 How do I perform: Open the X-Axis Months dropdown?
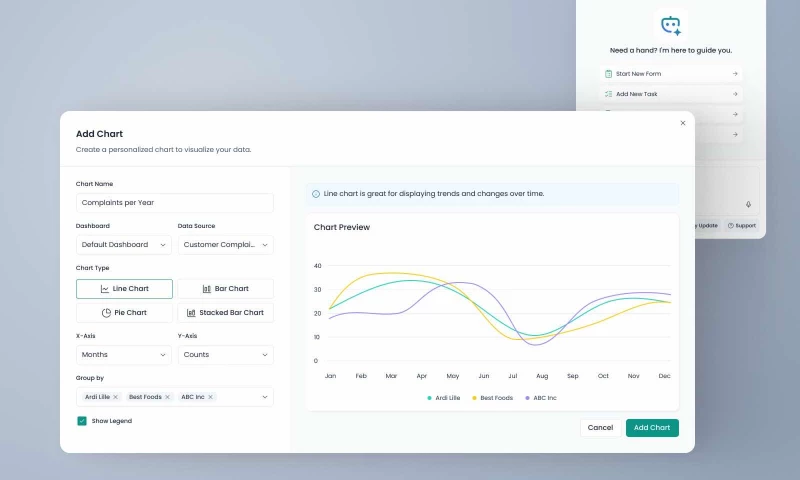tap(123, 355)
